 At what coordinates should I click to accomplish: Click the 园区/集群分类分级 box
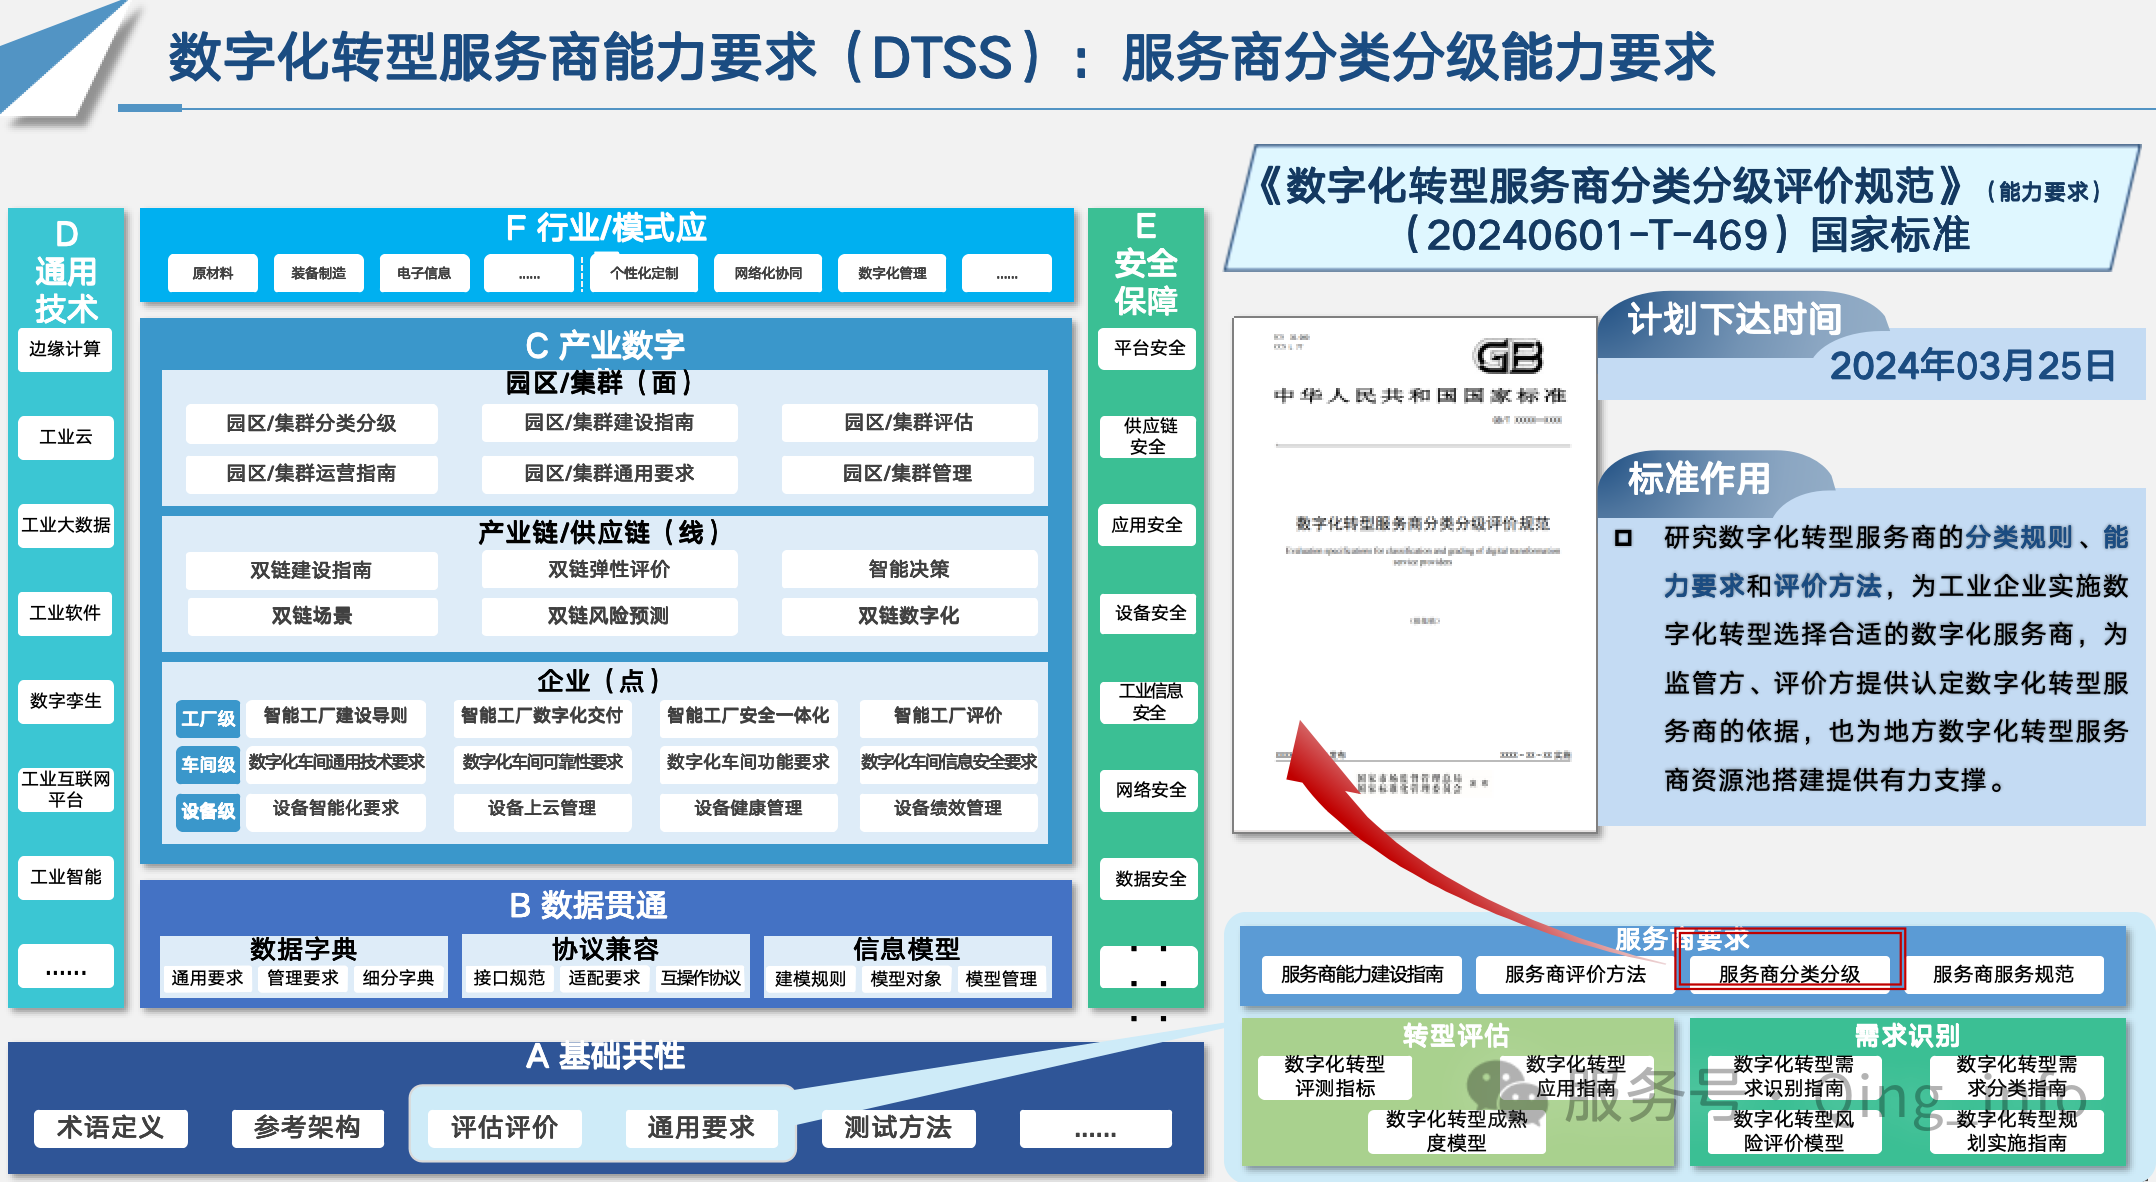click(x=311, y=423)
